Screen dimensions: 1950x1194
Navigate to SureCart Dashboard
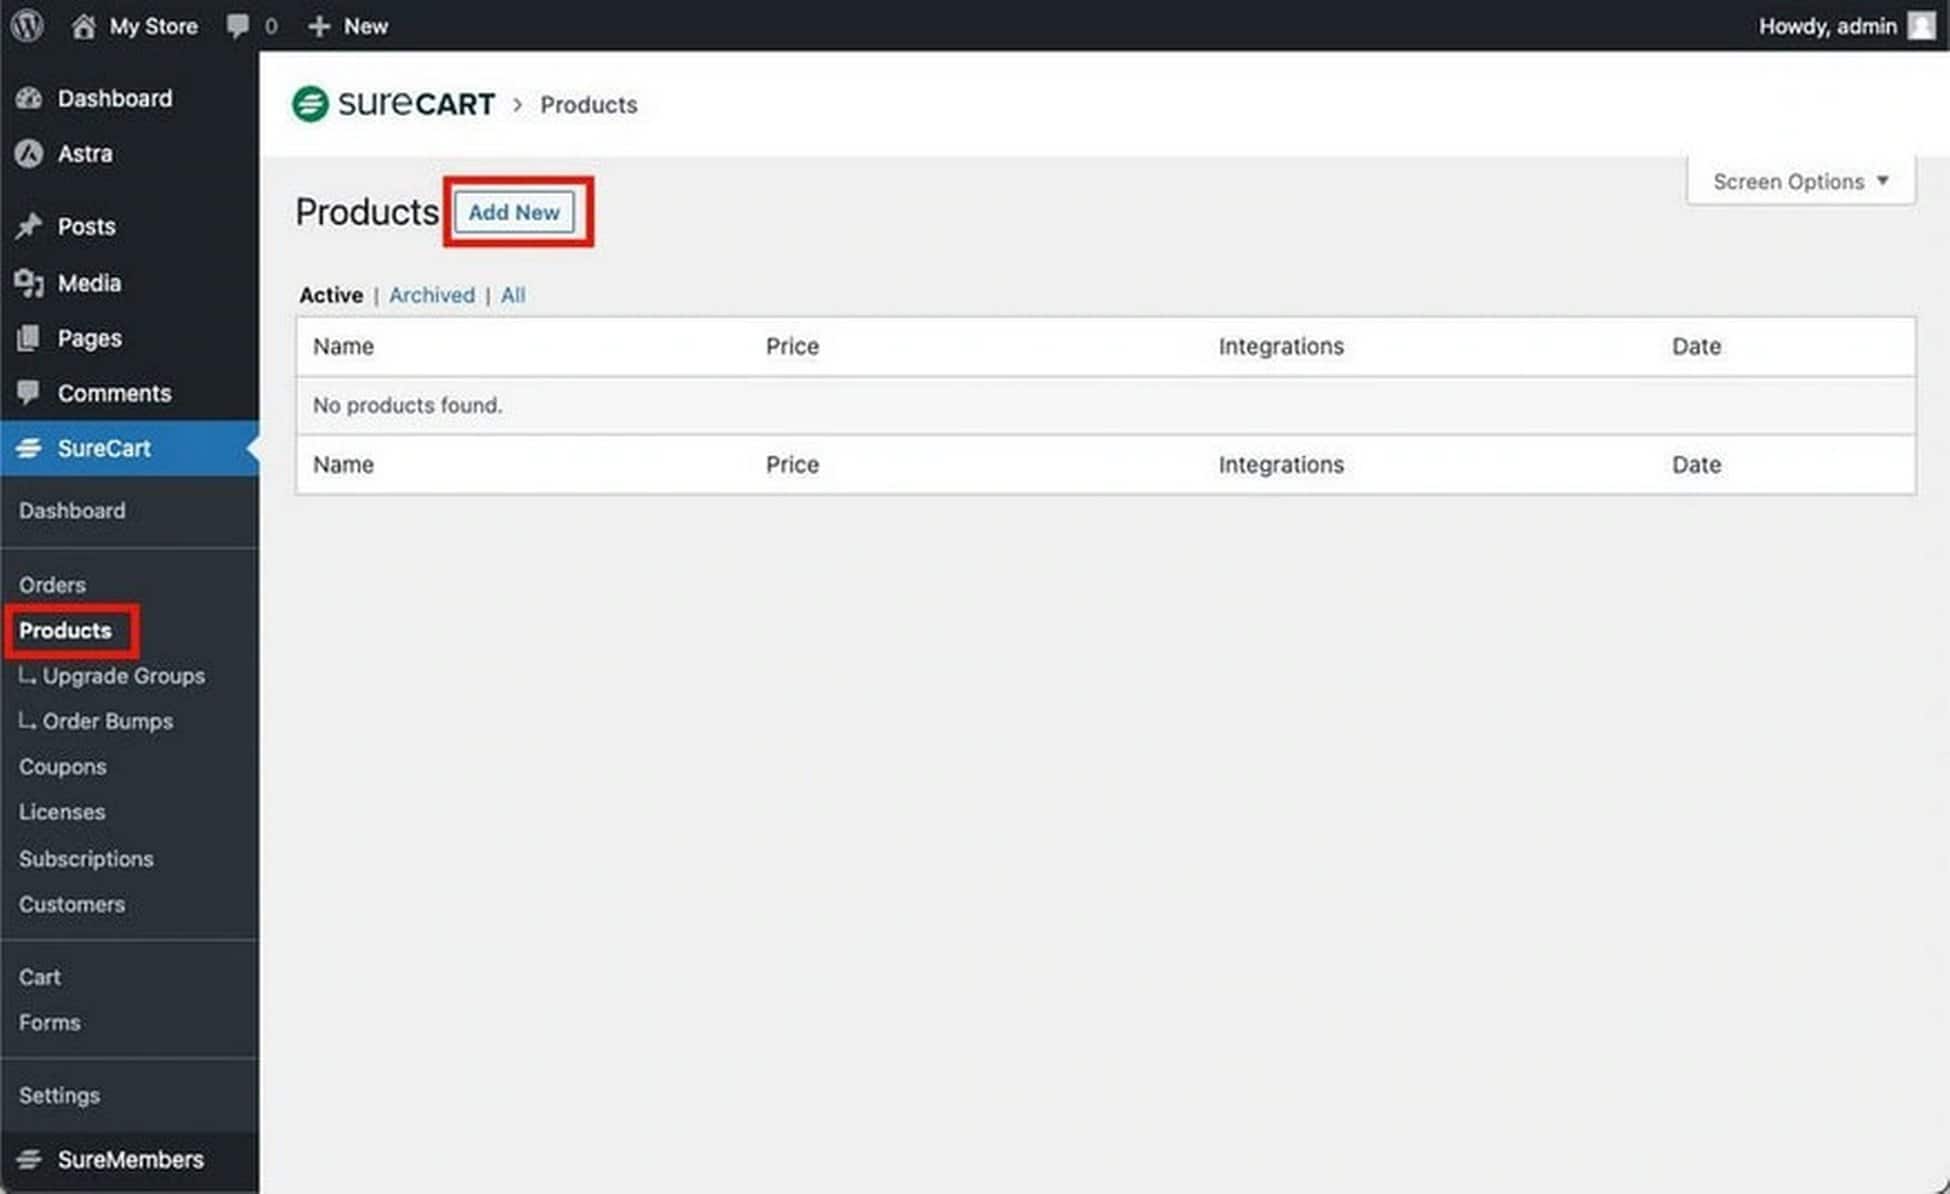[x=71, y=510]
